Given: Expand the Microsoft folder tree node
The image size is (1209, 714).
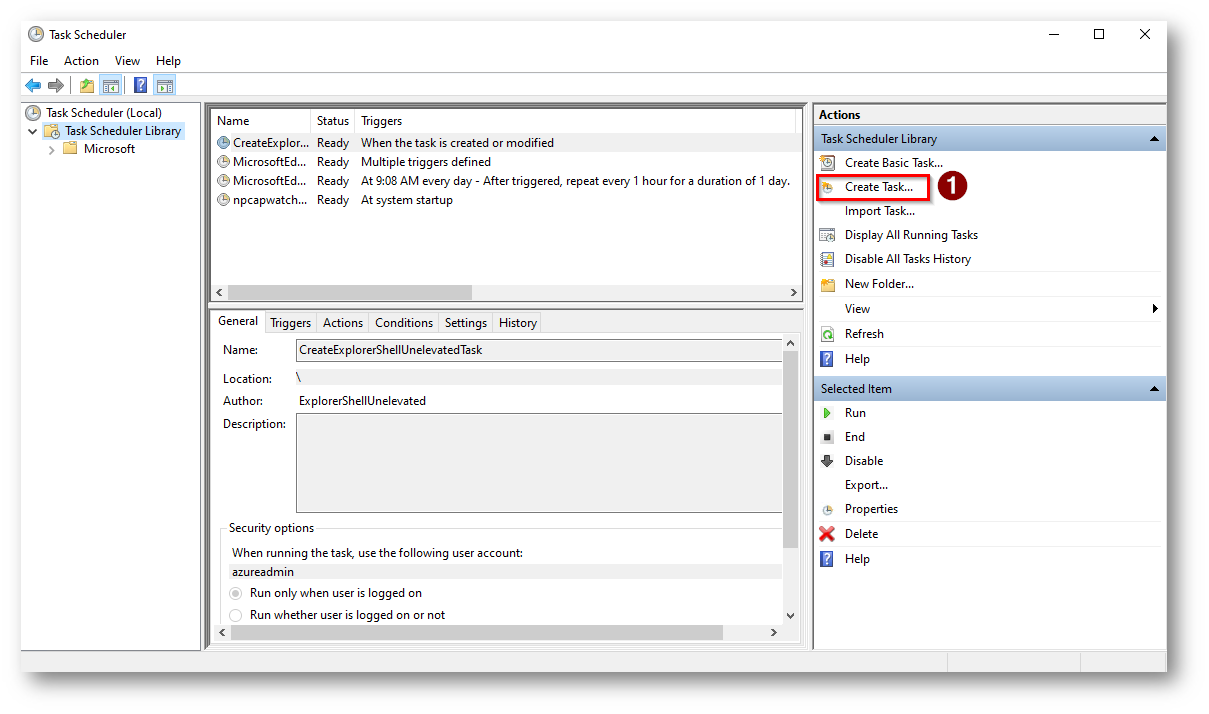Looking at the screenshot, I should click(52, 149).
